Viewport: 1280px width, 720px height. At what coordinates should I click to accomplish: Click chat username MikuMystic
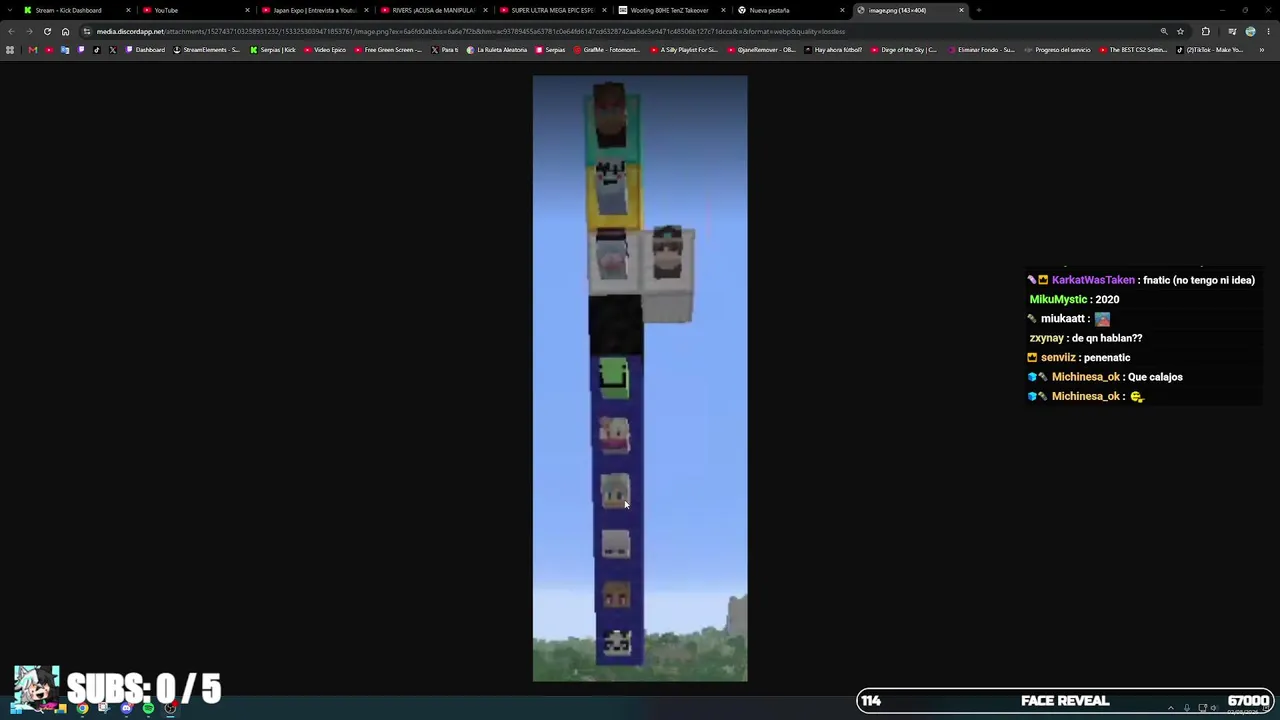click(1058, 299)
